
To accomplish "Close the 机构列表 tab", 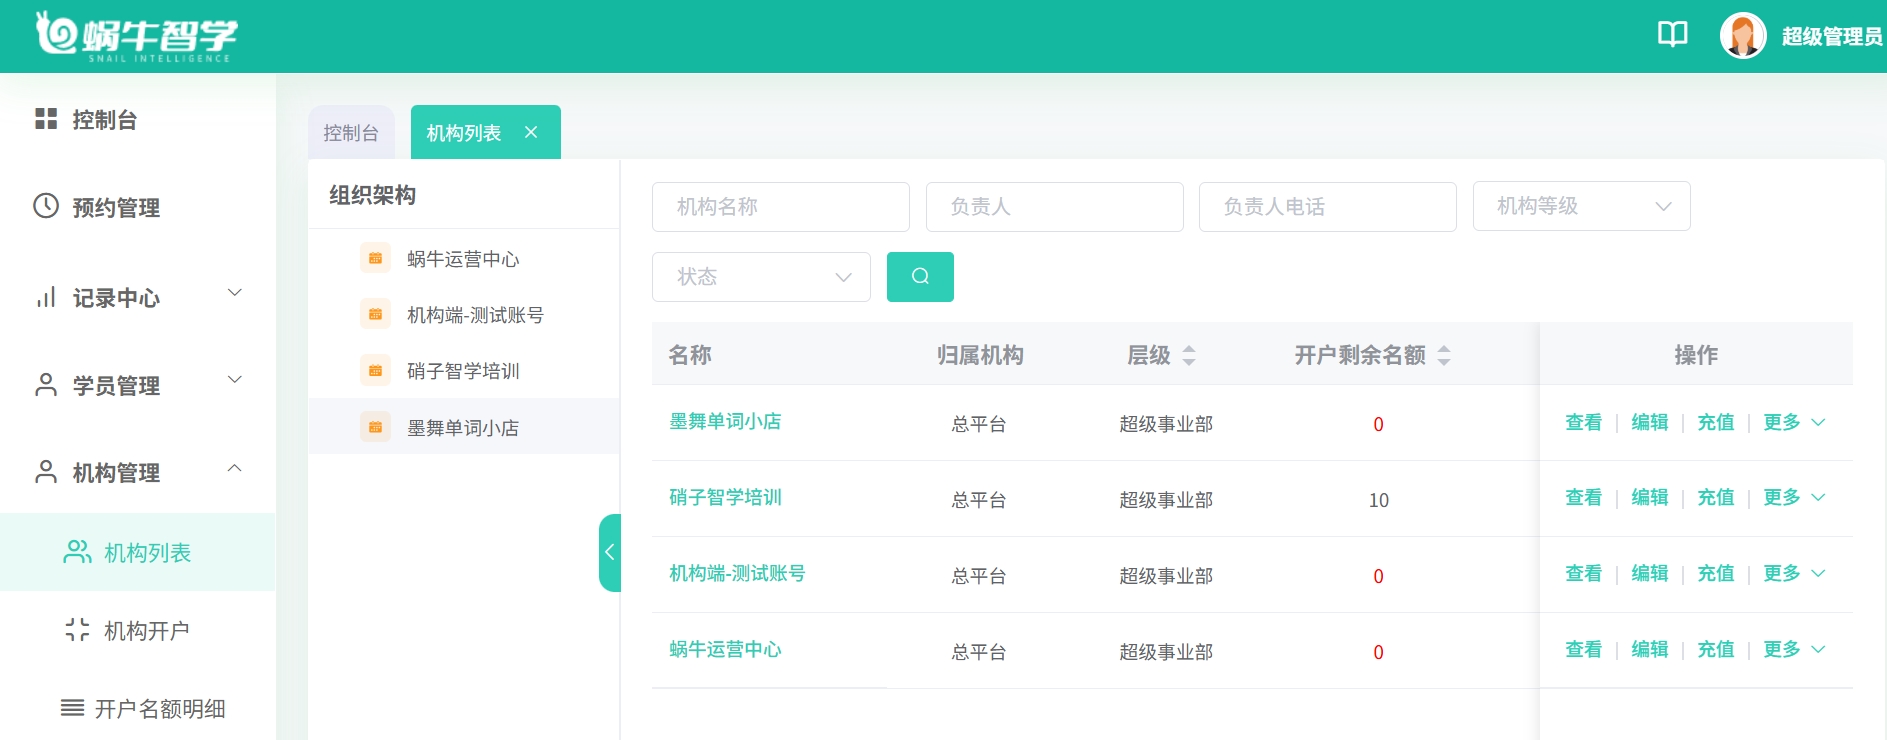I will point(531,132).
